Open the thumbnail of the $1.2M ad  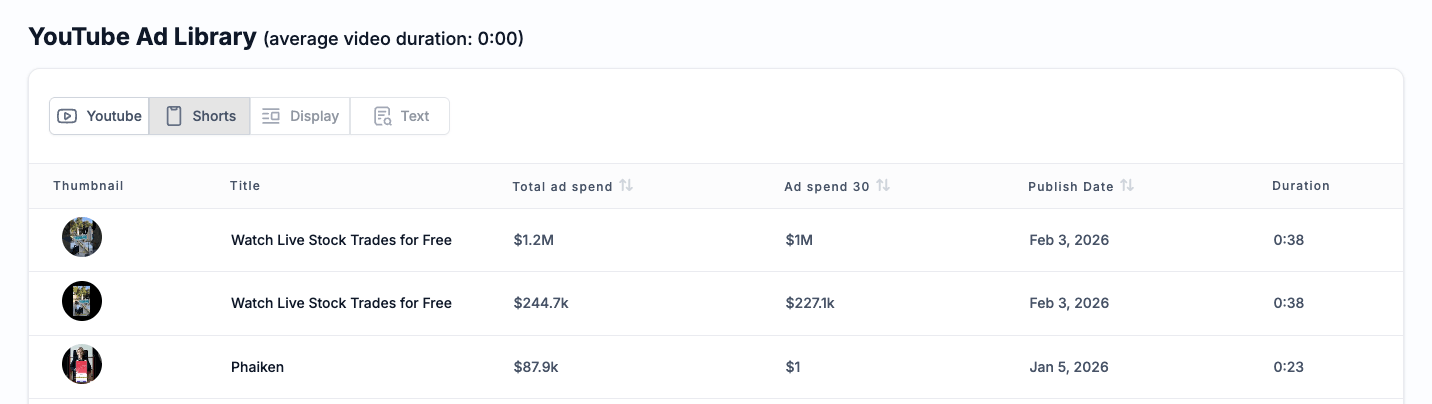tap(82, 238)
